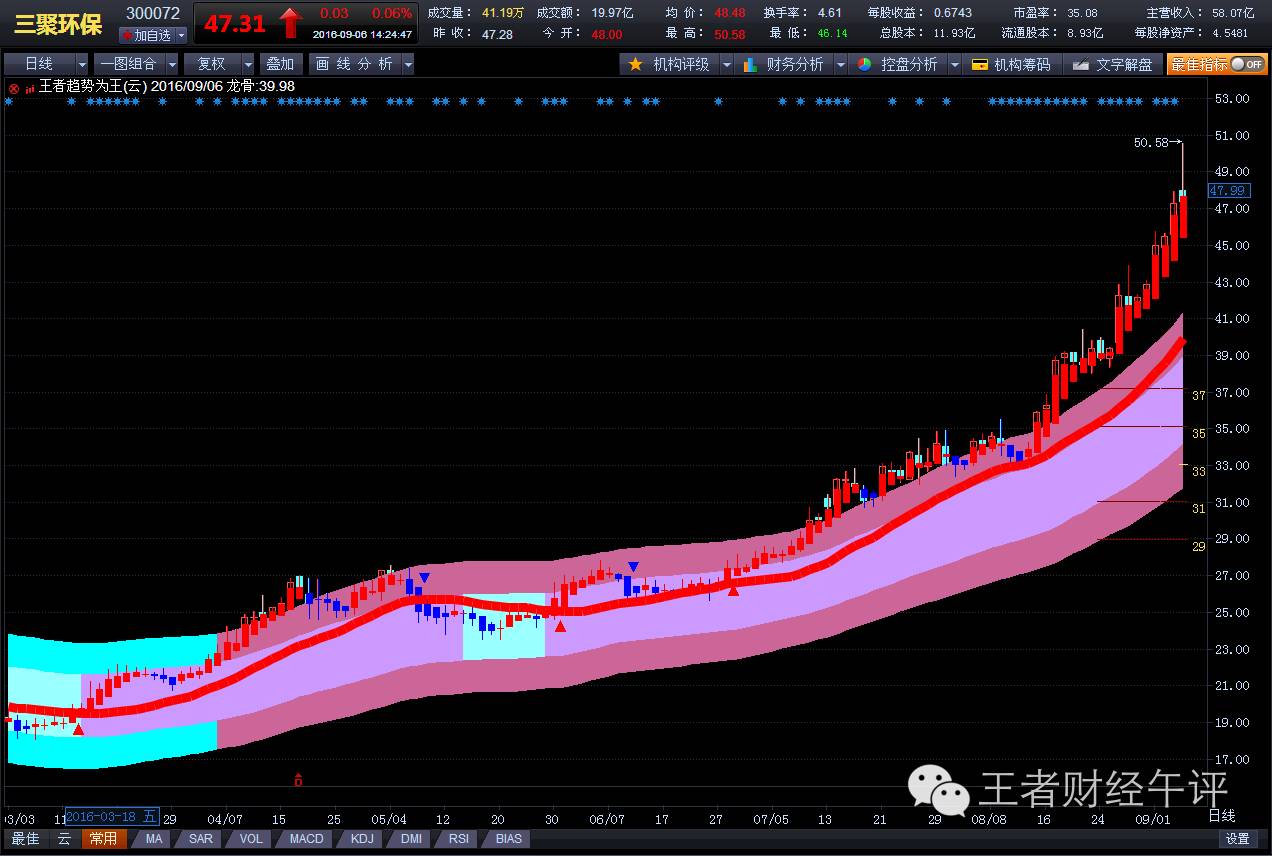Click the 47.99 price tag on axis
Image resolution: width=1272 pixels, height=856 pixels.
[1228, 190]
